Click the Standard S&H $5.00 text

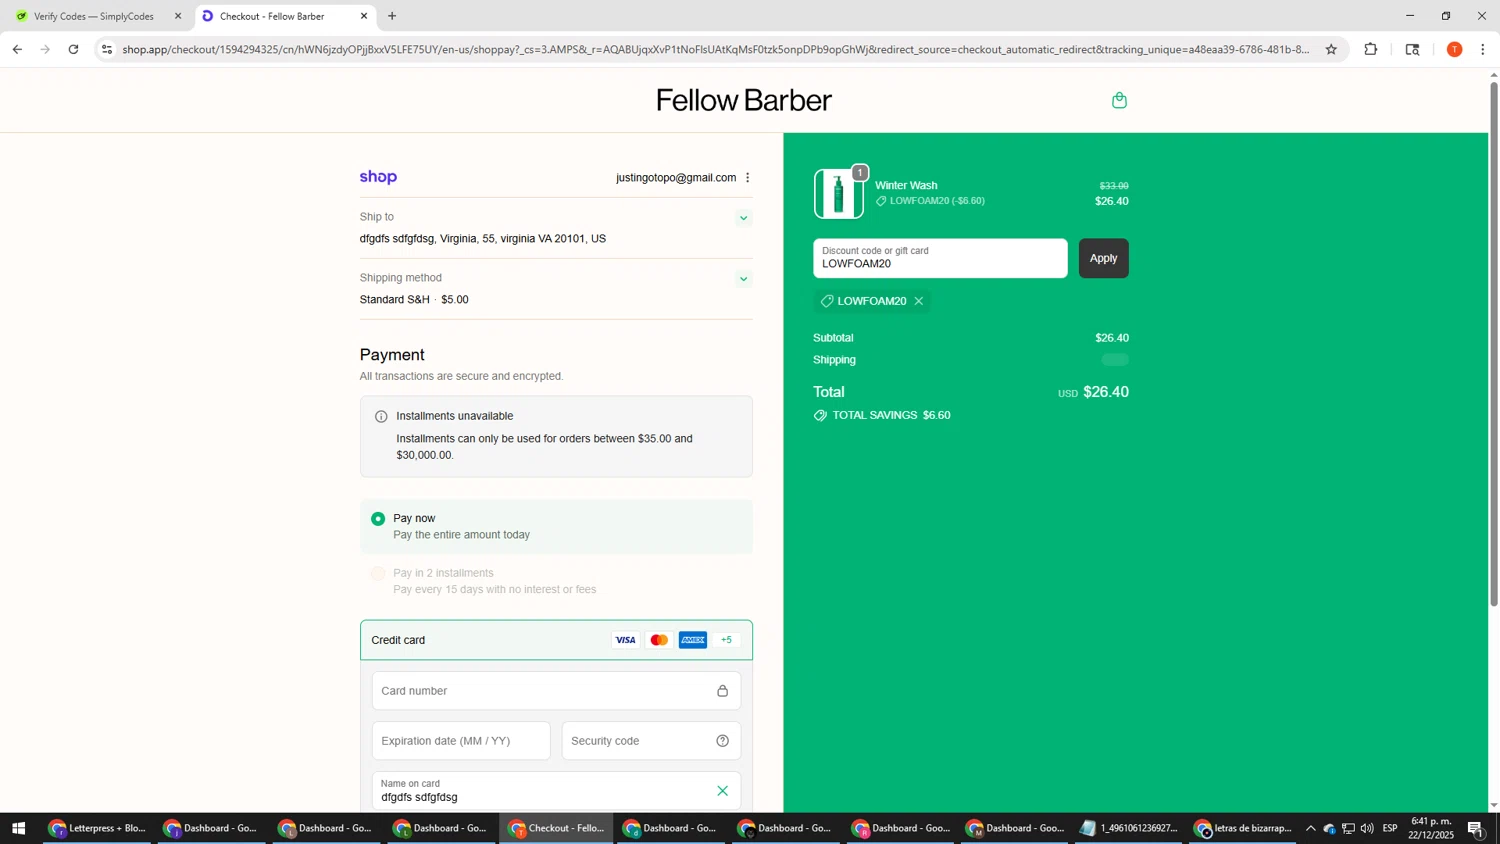coord(414,300)
